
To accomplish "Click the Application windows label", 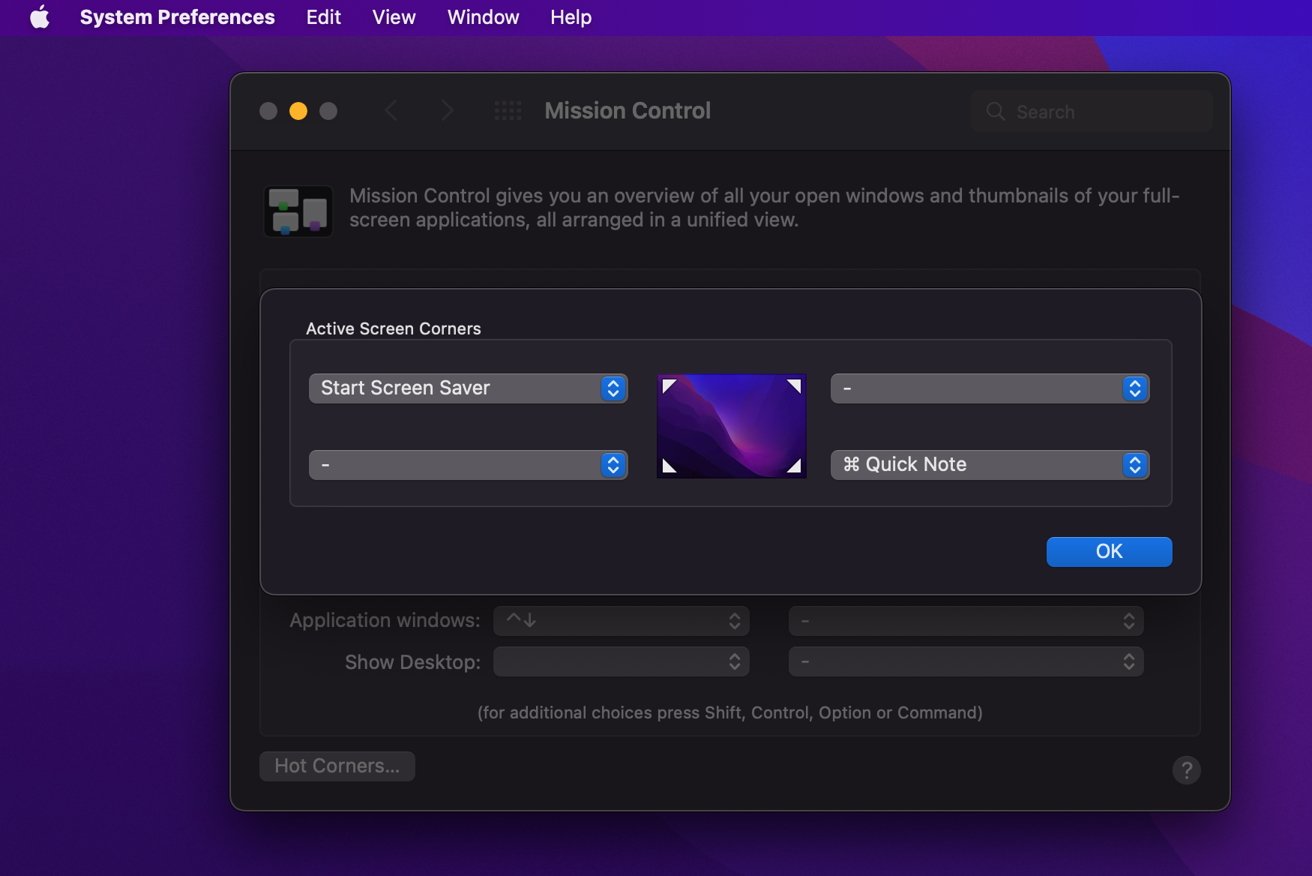I will coord(385,621).
